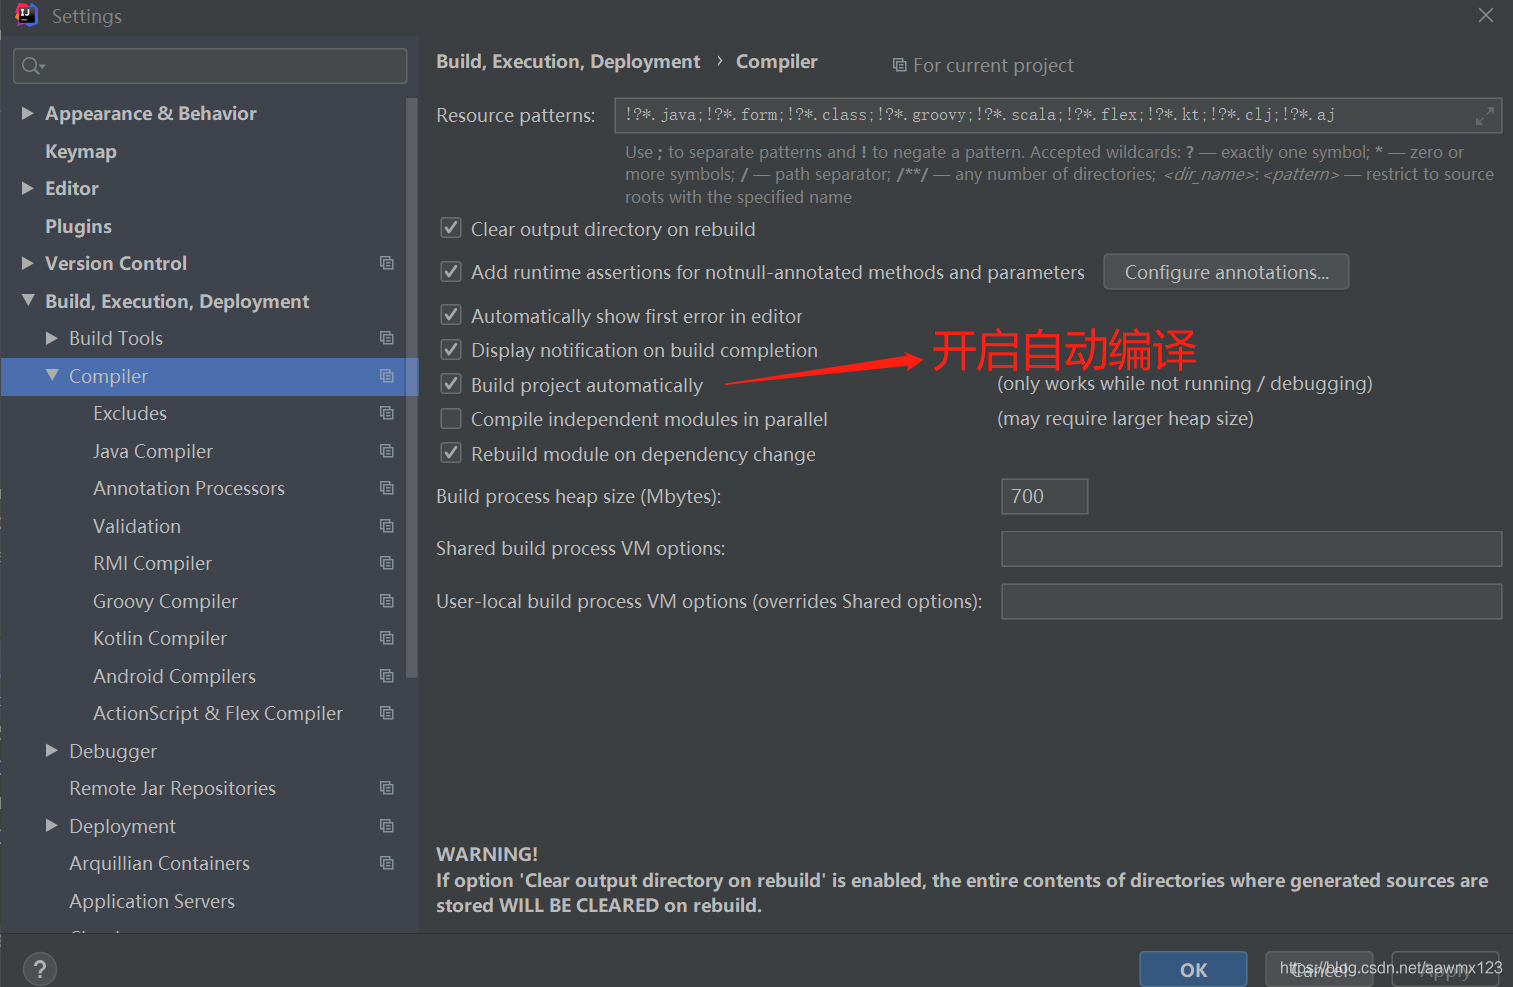The height and width of the screenshot is (987, 1513).
Task: Click the settings tree vertical scrollbar
Action: tap(412, 387)
